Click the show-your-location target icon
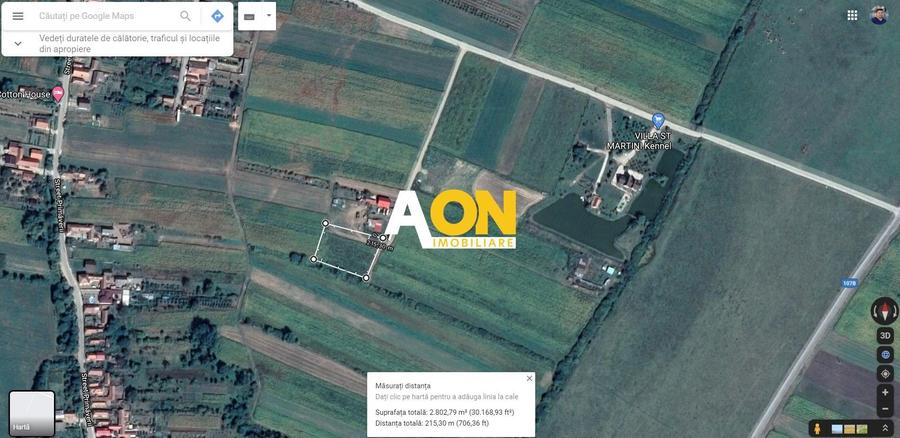Image resolution: width=900 pixels, height=438 pixels. coord(885,373)
